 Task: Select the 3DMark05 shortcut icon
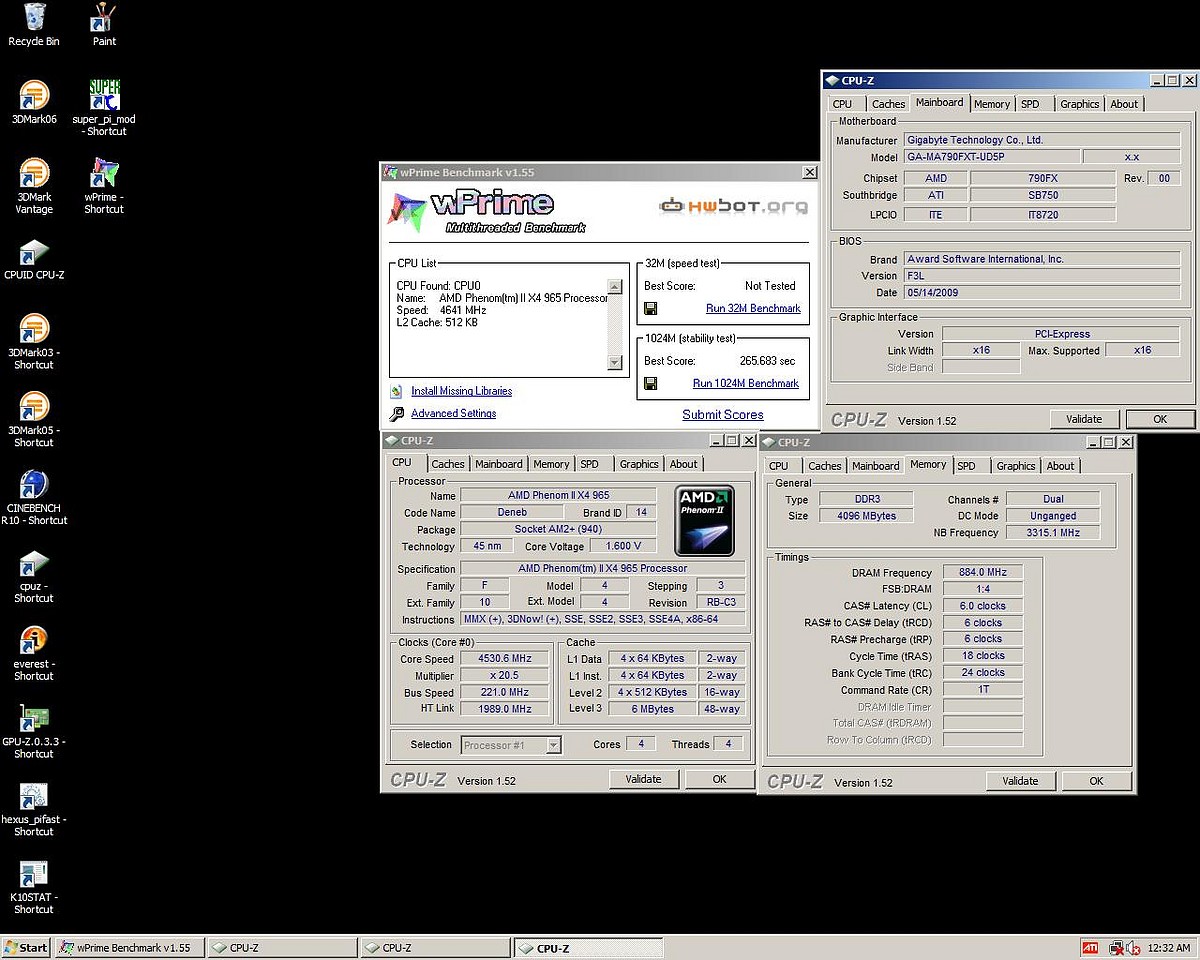click(x=34, y=407)
